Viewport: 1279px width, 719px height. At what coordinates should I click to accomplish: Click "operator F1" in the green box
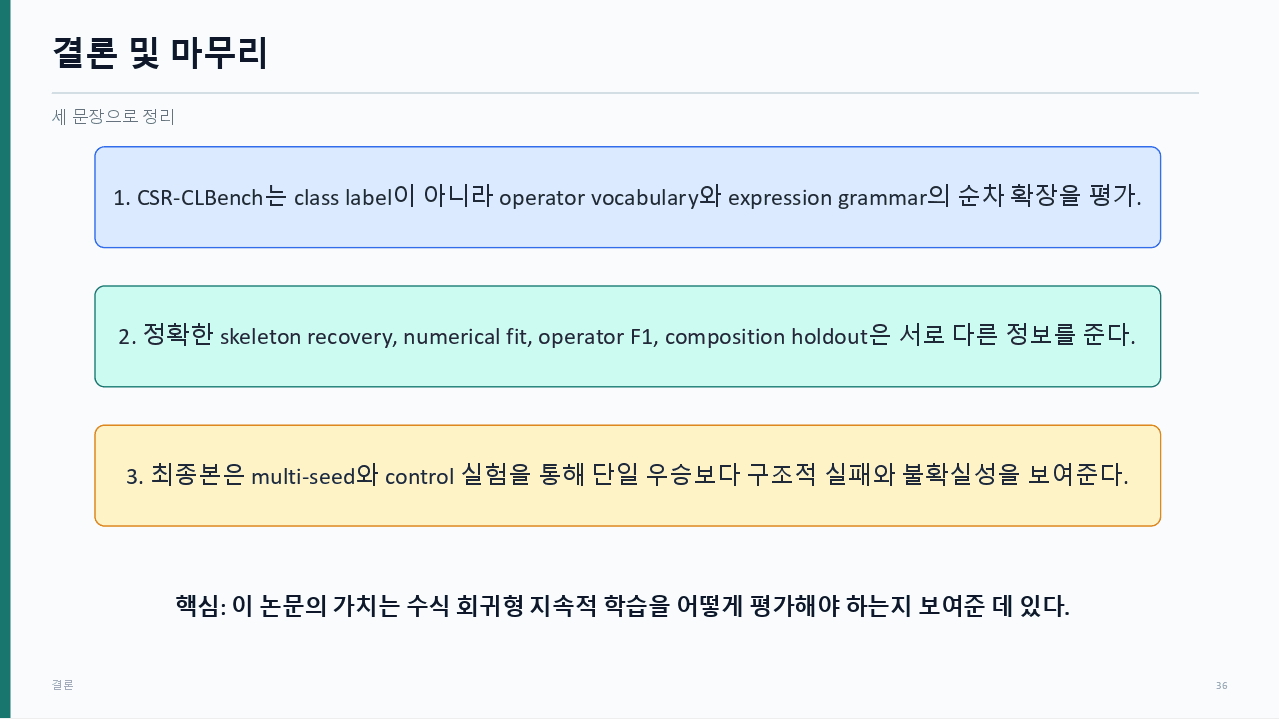594,337
